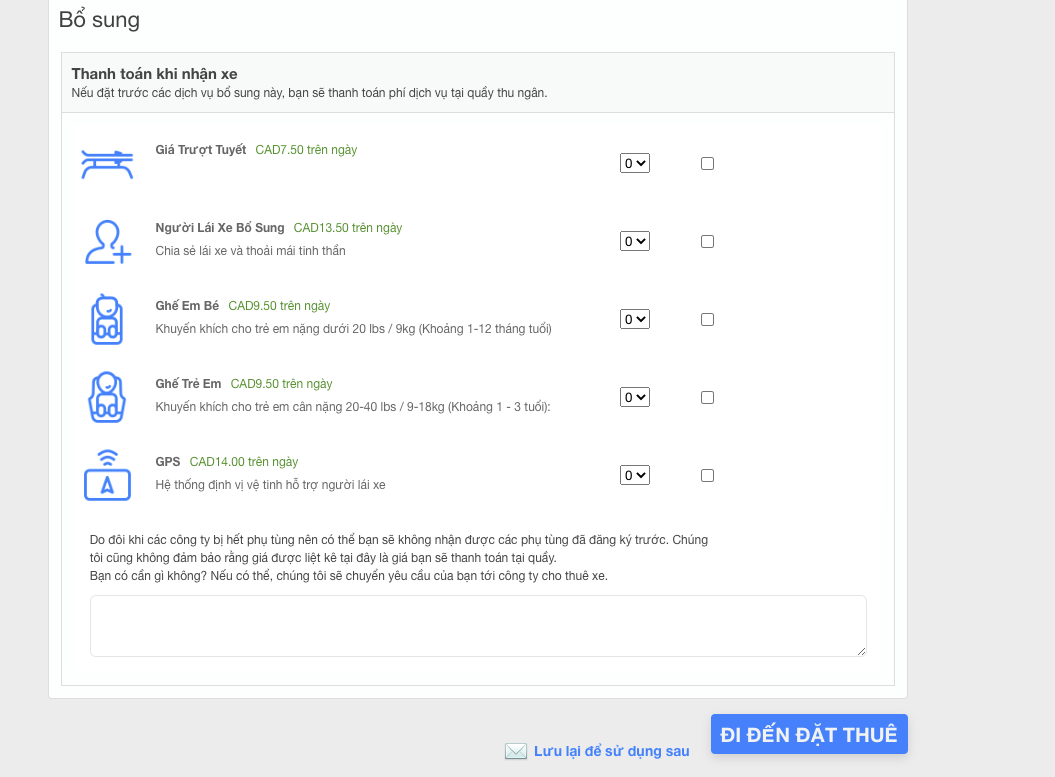1055x777 pixels.
Task: Select the Ghế Trẻ Em checkbox
Action: coord(707,397)
